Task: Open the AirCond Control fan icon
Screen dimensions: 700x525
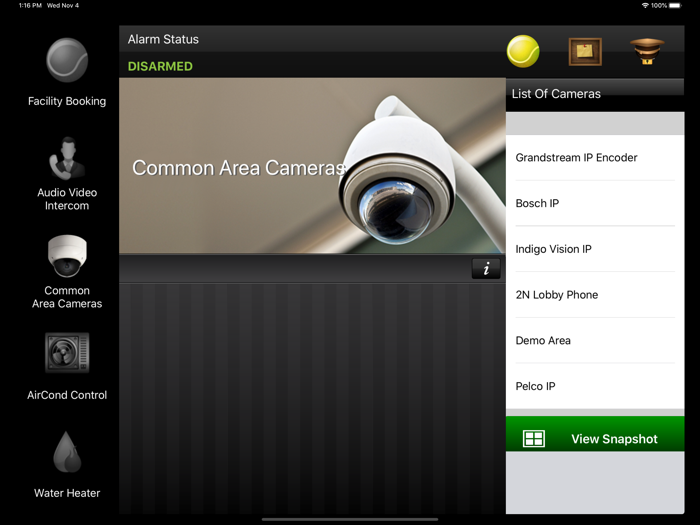Action: [67, 353]
